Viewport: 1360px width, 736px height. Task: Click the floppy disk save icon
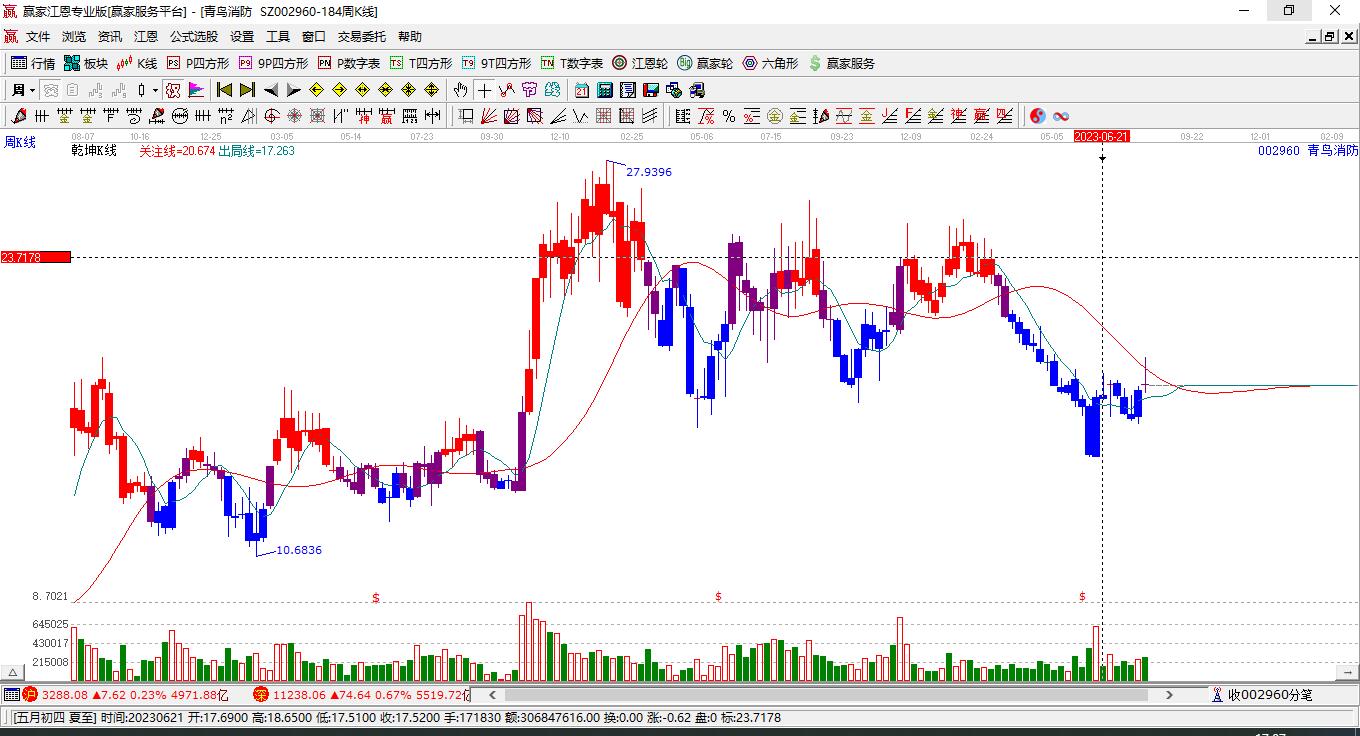(x=650, y=90)
